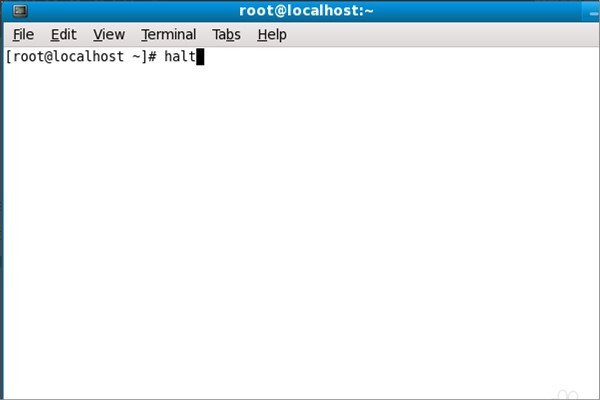Open the Help menu
Image resolution: width=600 pixels, height=400 pixels.
(x=272, y=35)
